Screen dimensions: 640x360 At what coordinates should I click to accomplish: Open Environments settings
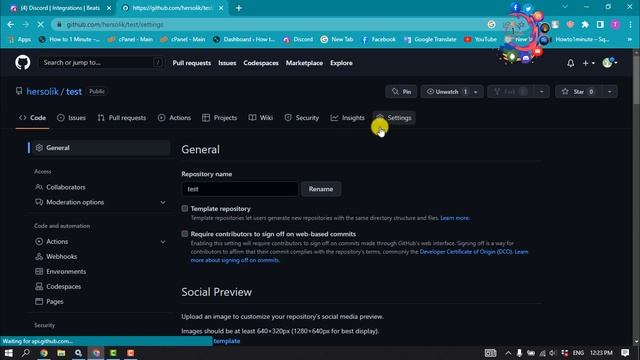tap(100, 272)
